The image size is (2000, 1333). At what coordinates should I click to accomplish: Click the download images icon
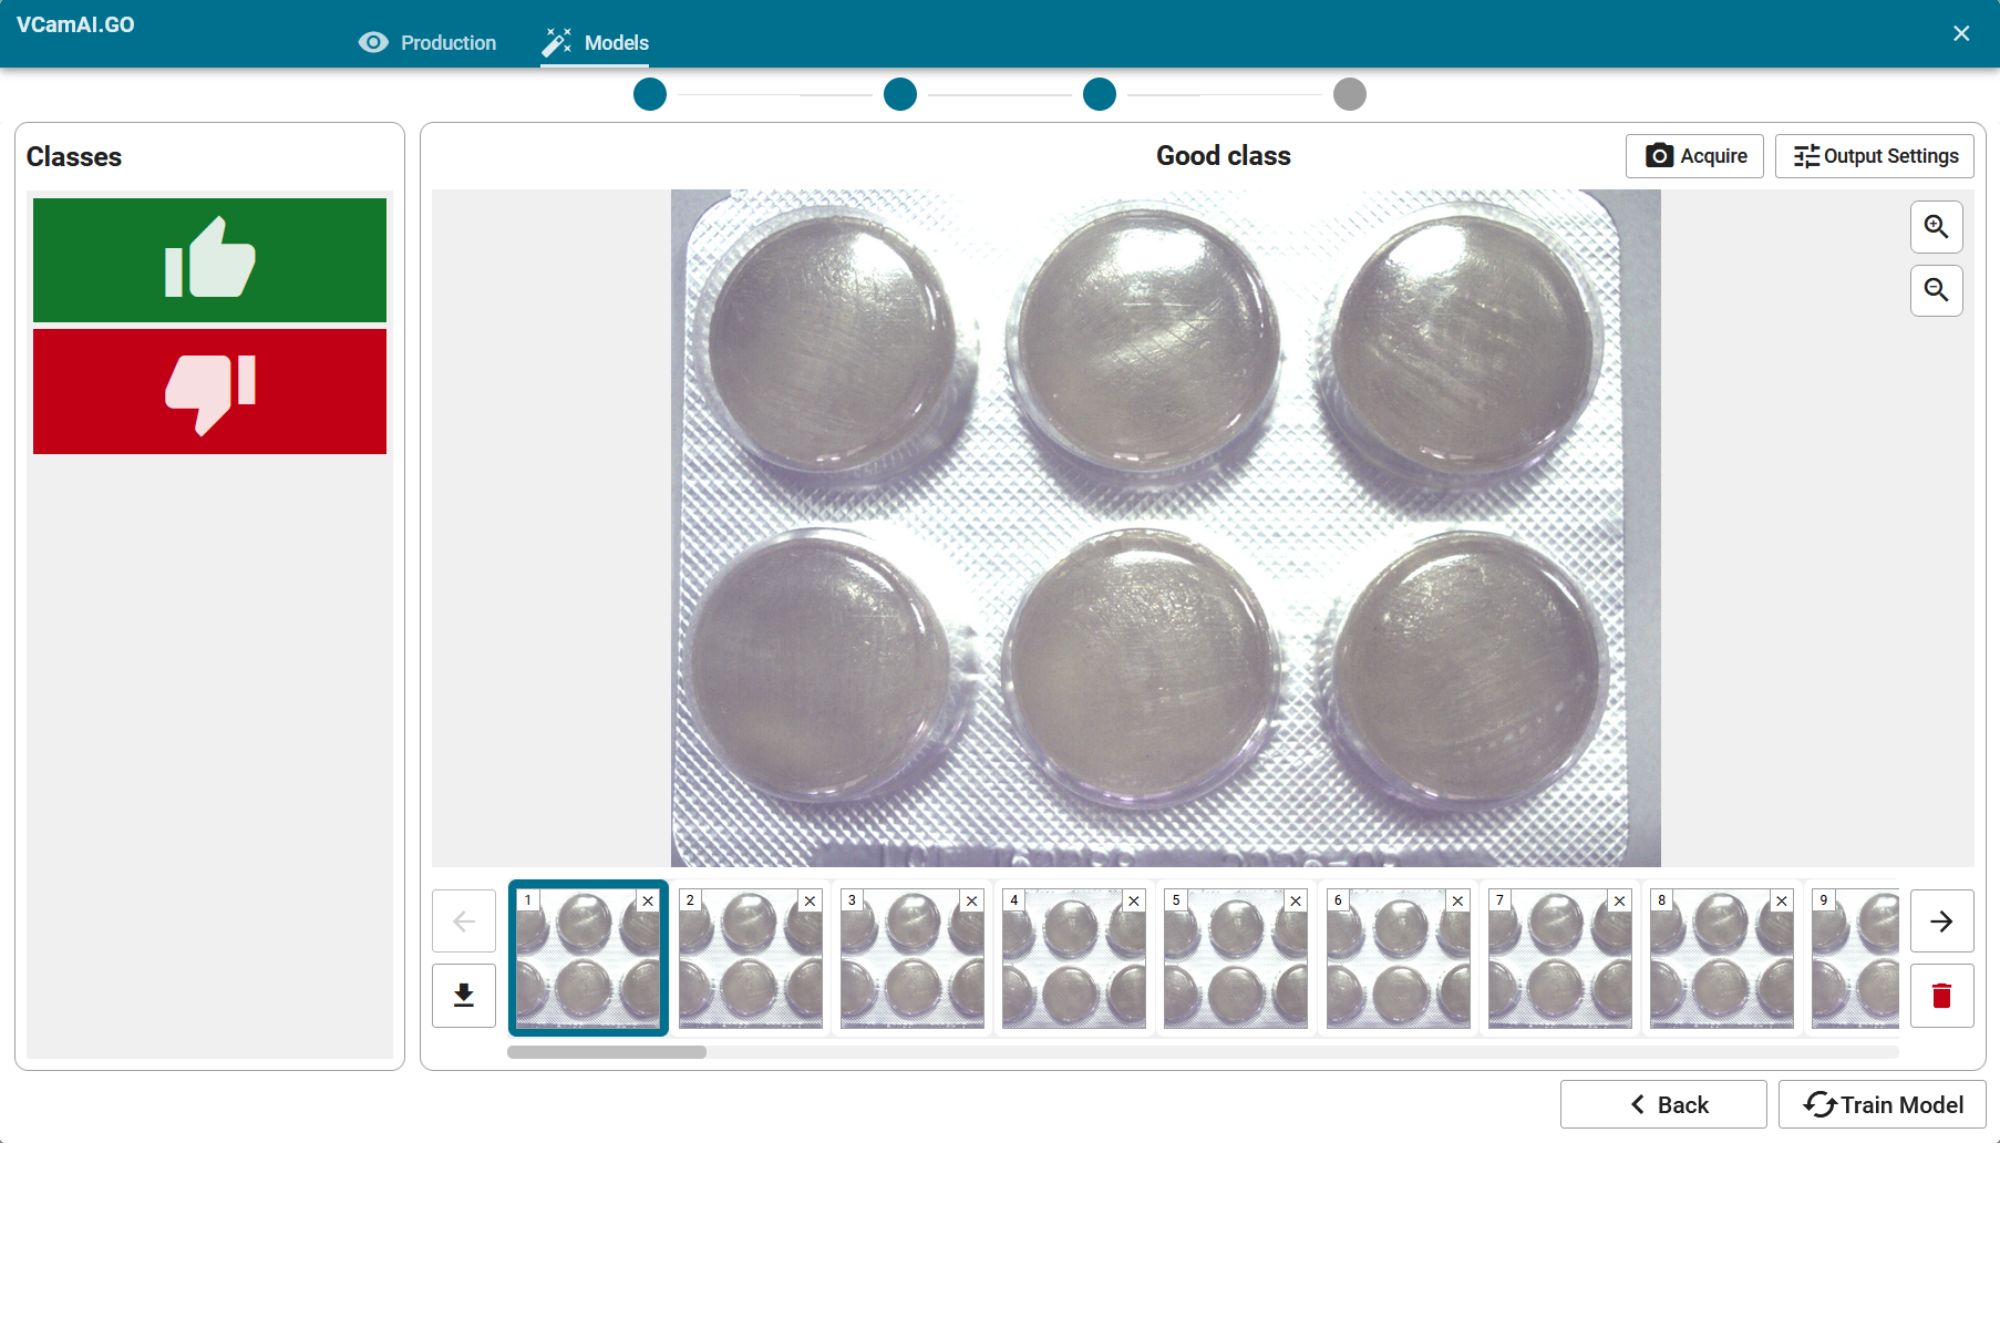[464, 995]
